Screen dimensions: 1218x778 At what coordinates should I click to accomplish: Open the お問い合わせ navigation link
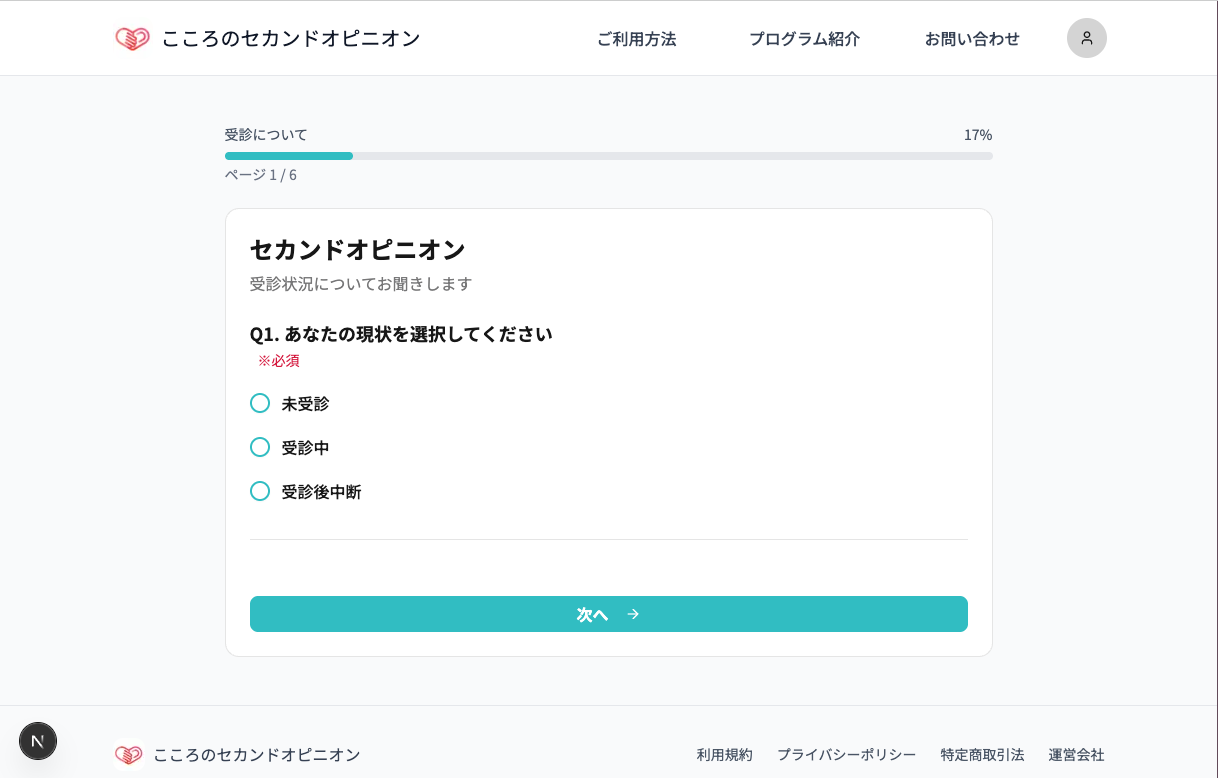click(972, 39)
